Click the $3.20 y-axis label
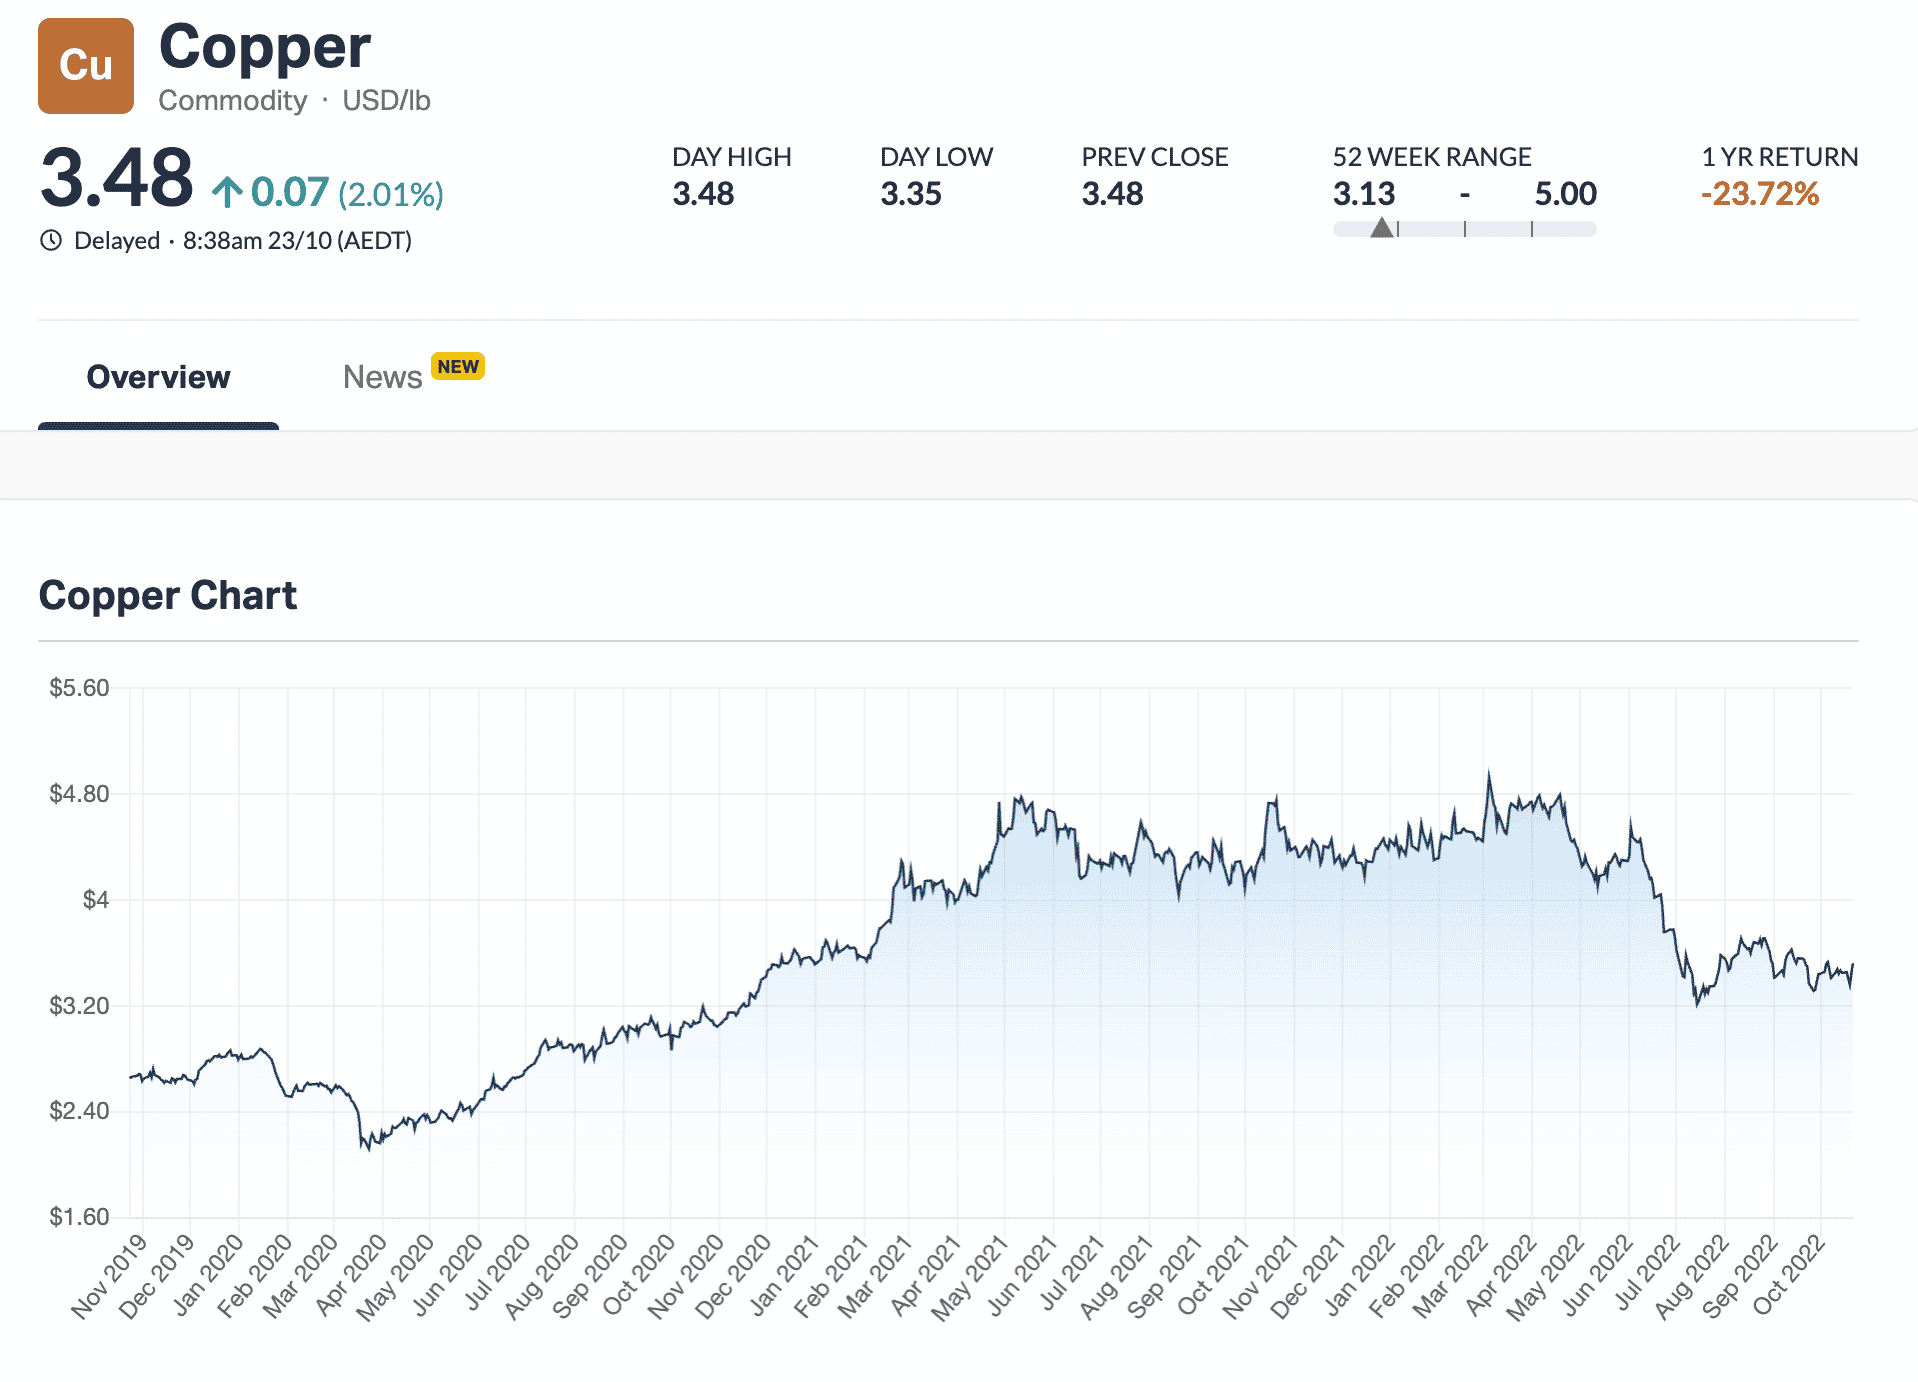This screenshot has height=1382, width=1918. click(x=79, y=1006)
